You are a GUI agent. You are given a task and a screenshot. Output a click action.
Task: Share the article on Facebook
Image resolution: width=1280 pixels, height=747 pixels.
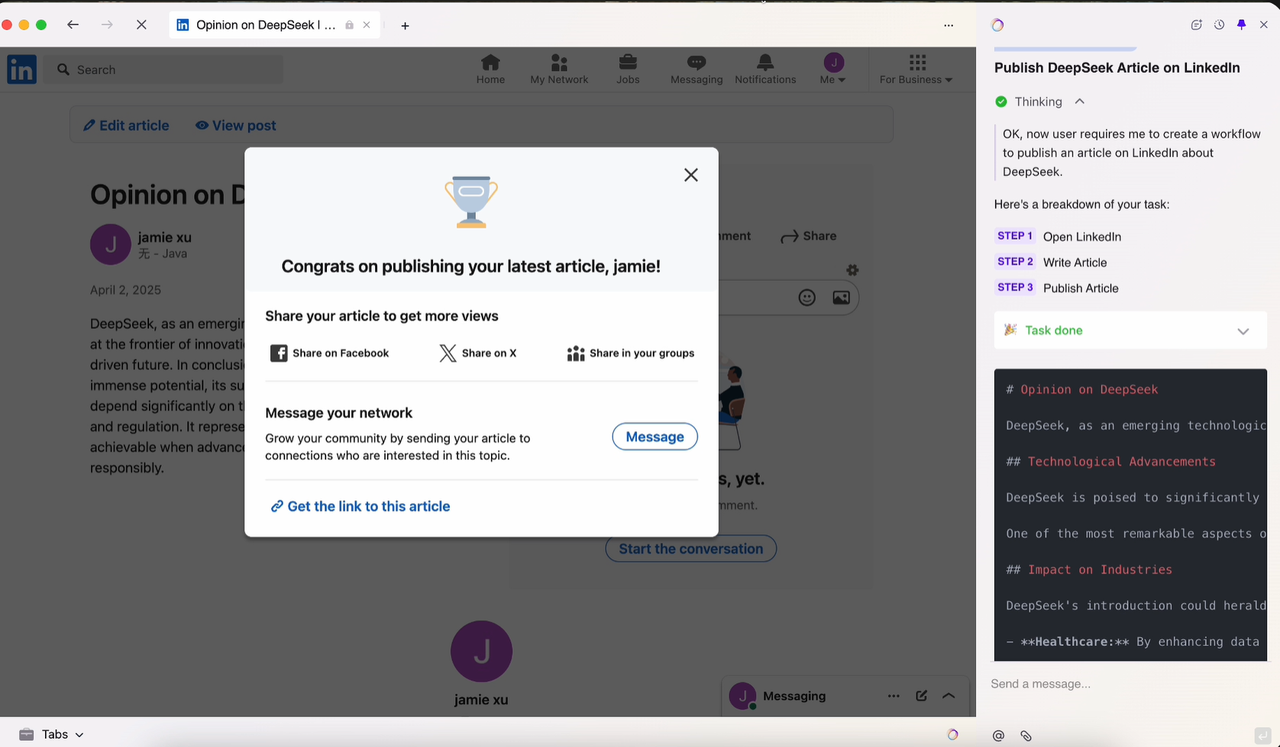click(330, 353)
